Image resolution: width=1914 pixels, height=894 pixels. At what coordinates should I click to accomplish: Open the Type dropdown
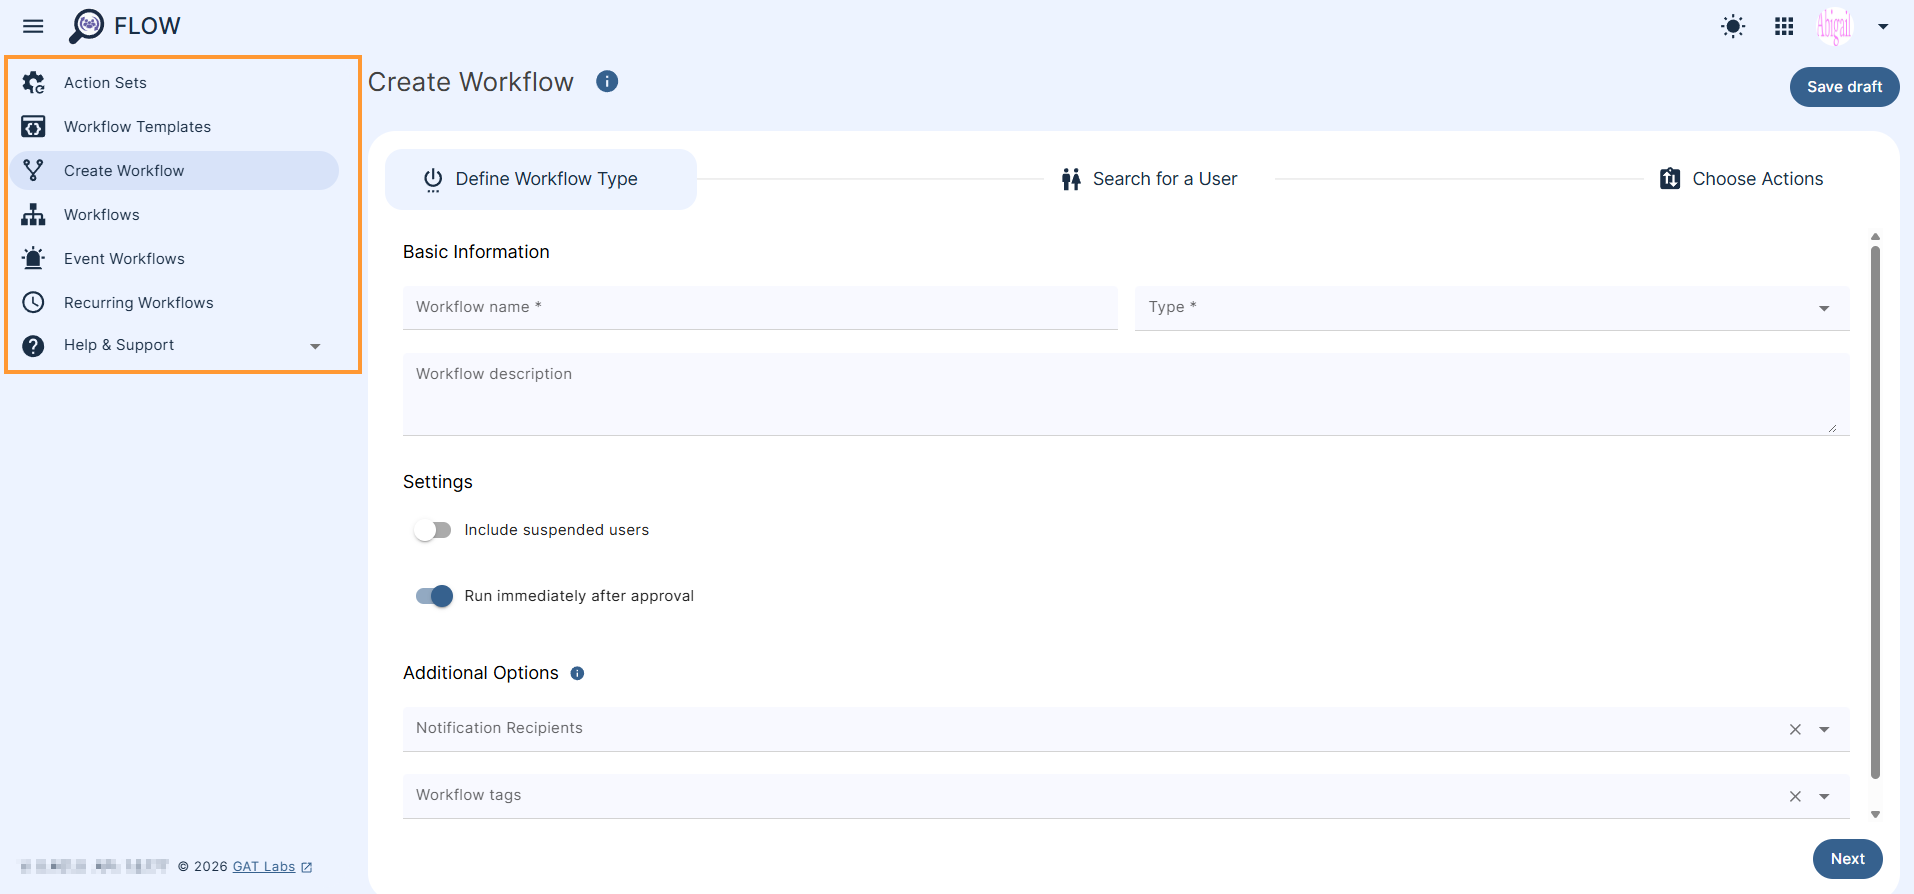coord(1491,308)
